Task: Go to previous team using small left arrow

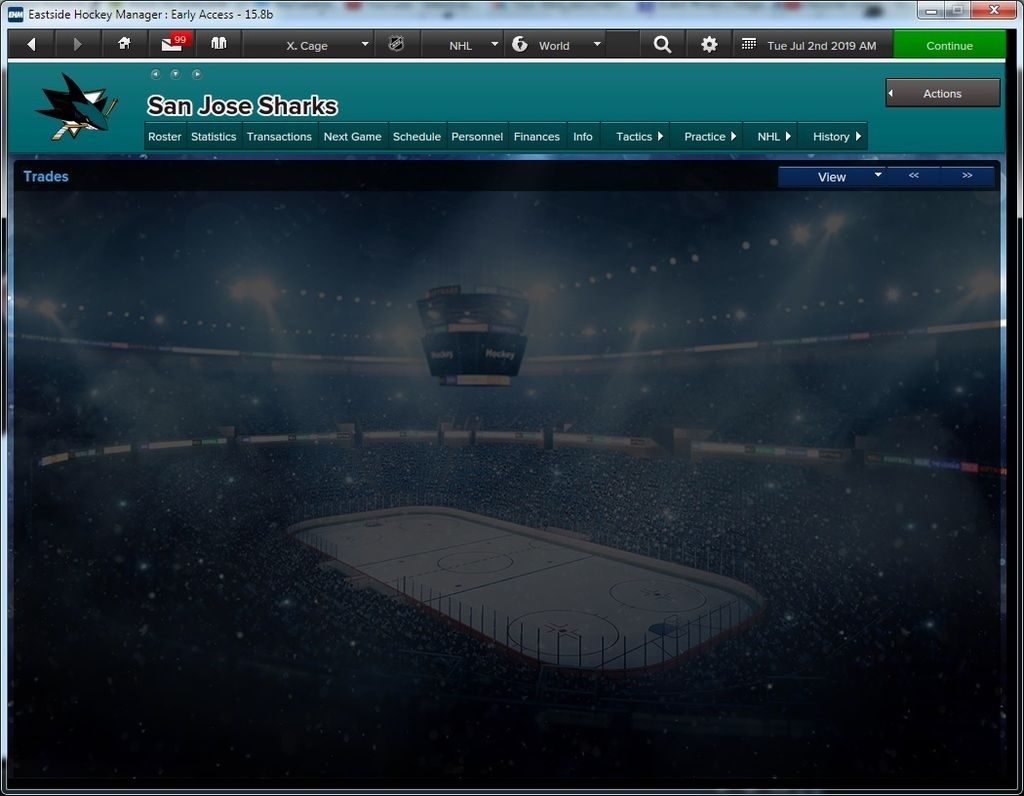Action: pos(155,74)
